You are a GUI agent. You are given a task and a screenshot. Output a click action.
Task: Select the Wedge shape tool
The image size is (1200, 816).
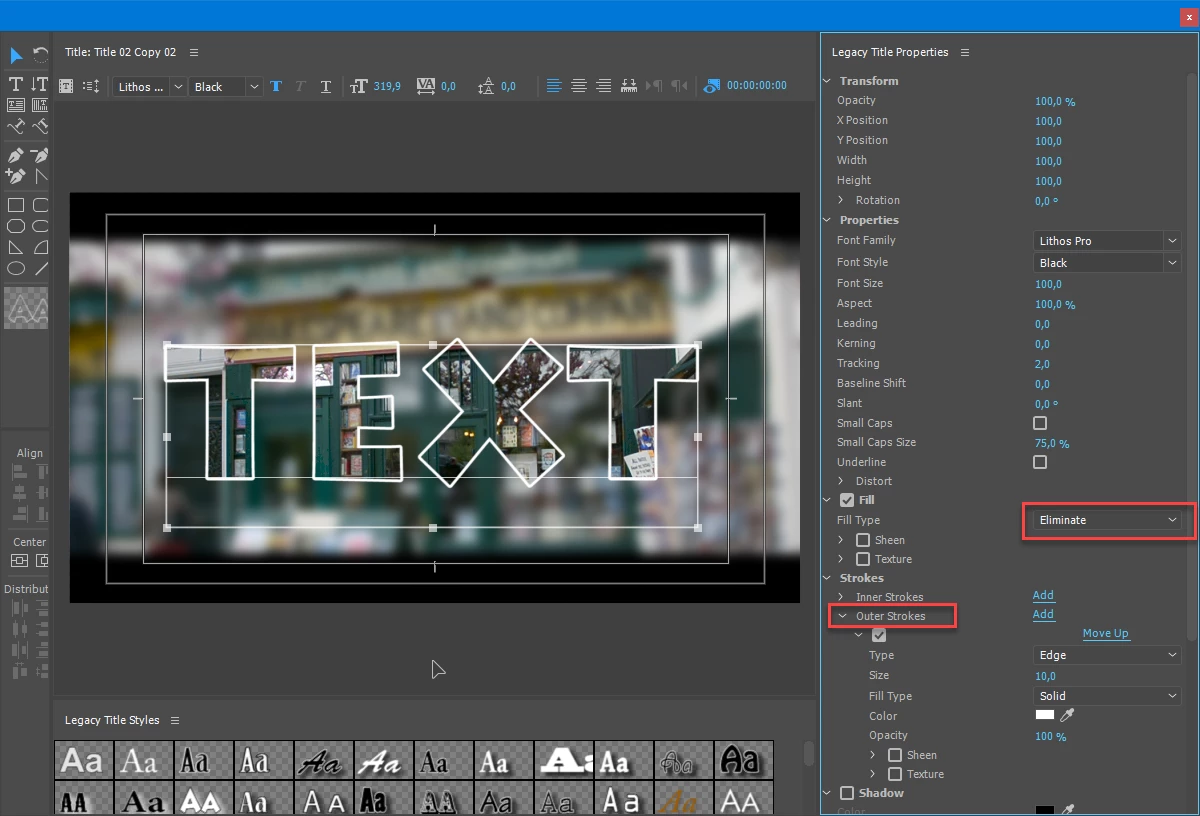tap(16, 247)
